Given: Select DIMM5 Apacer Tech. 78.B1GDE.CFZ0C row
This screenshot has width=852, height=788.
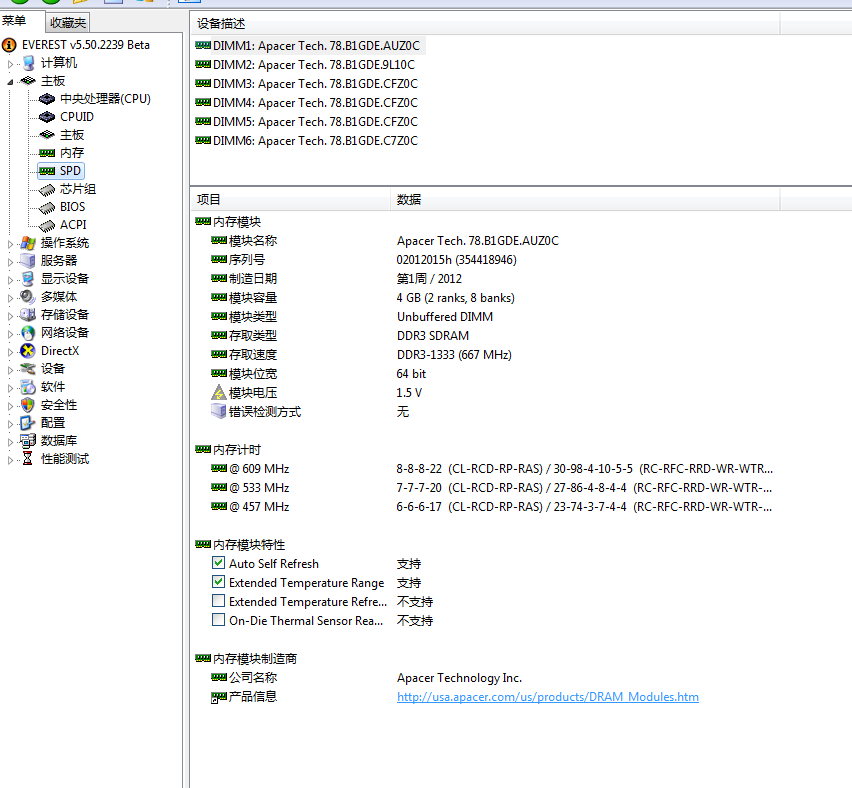Looking at the screenshot, I should (x=307, y=122).
